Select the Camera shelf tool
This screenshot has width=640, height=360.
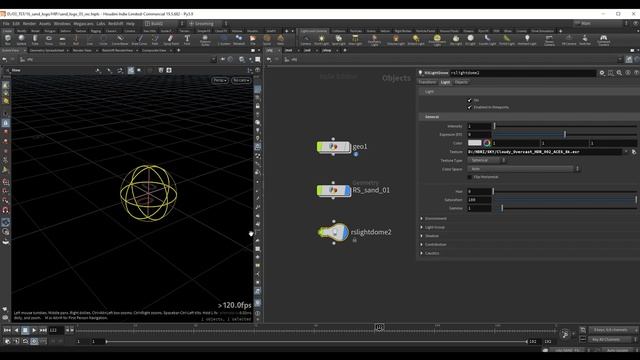coord(306,40)
